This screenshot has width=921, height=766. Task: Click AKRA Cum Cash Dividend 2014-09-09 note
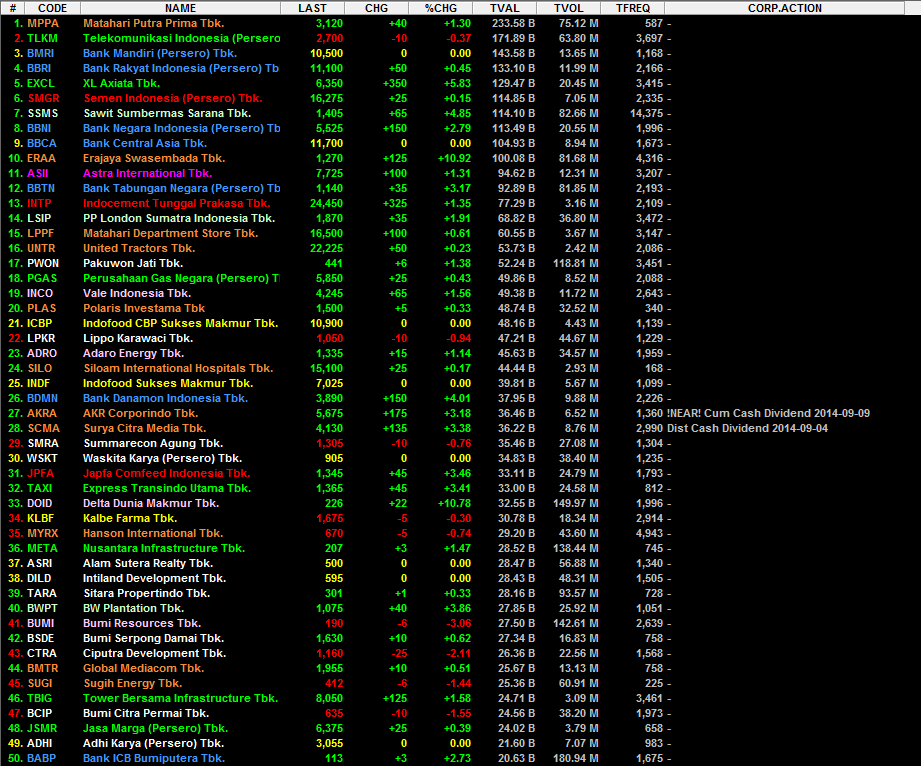coord(768,413)
